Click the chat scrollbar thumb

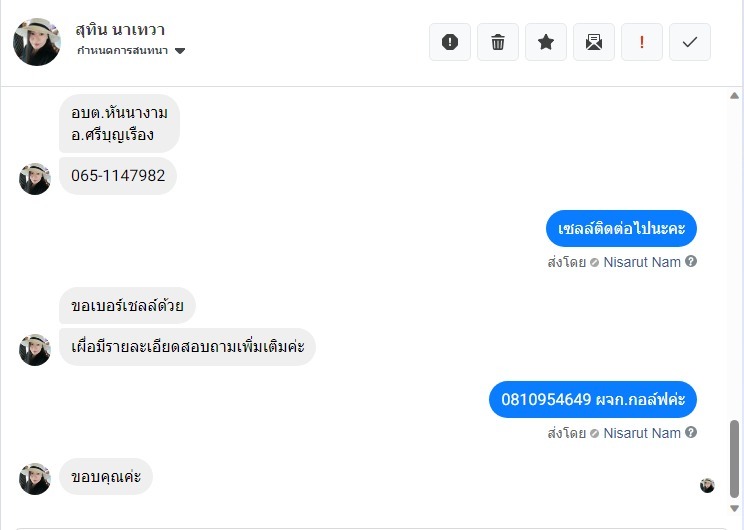point(734,459)
